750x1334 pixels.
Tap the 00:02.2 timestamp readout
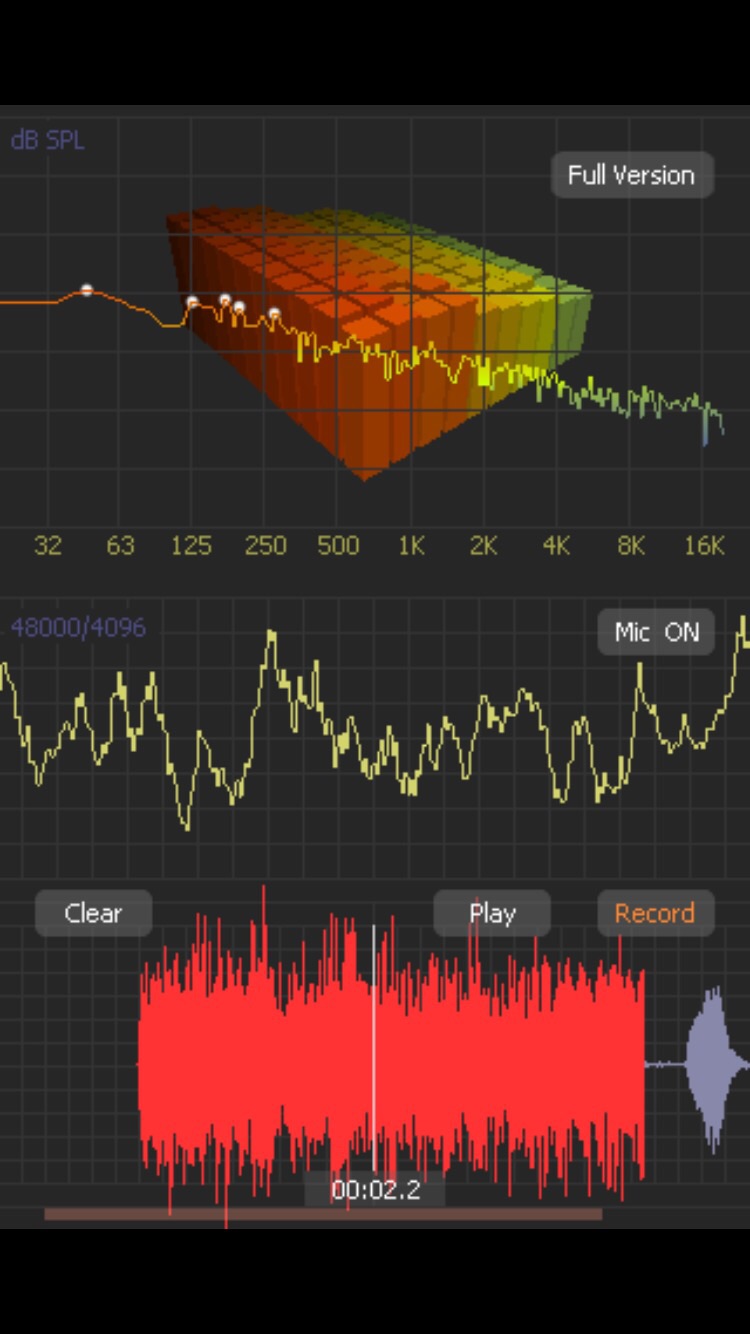(375, 1190)
